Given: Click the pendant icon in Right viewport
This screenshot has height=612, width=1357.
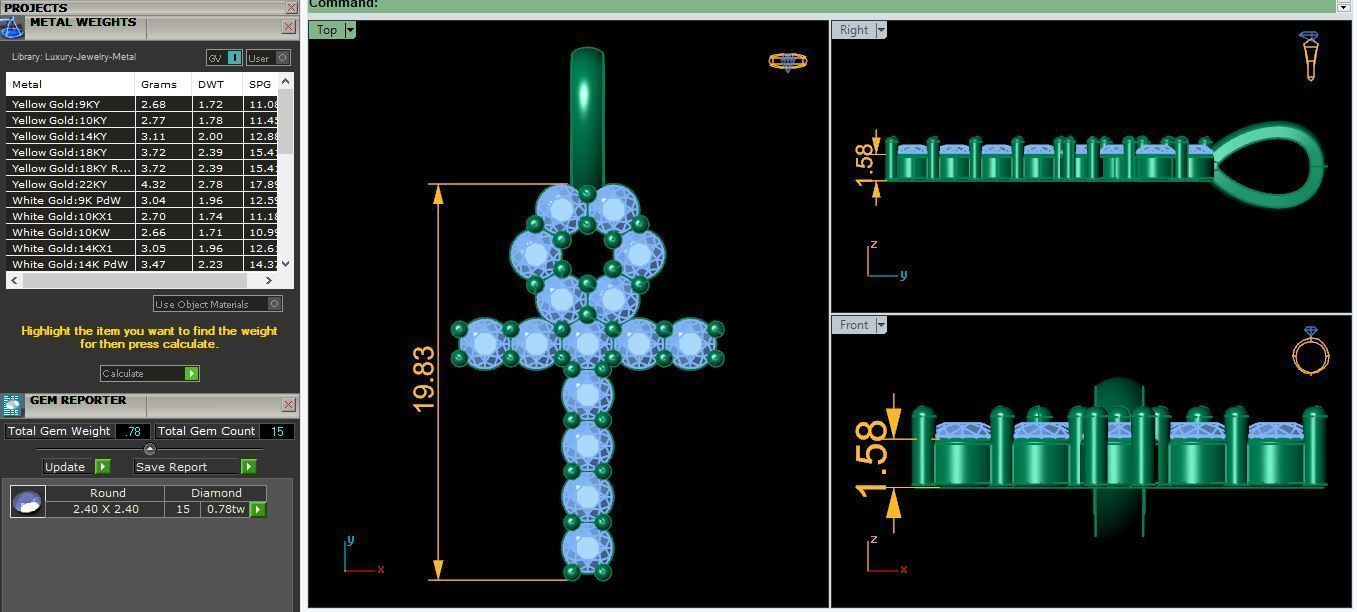Looking at the screenshot, I should pyautogui.click(x=1309, y=55).
